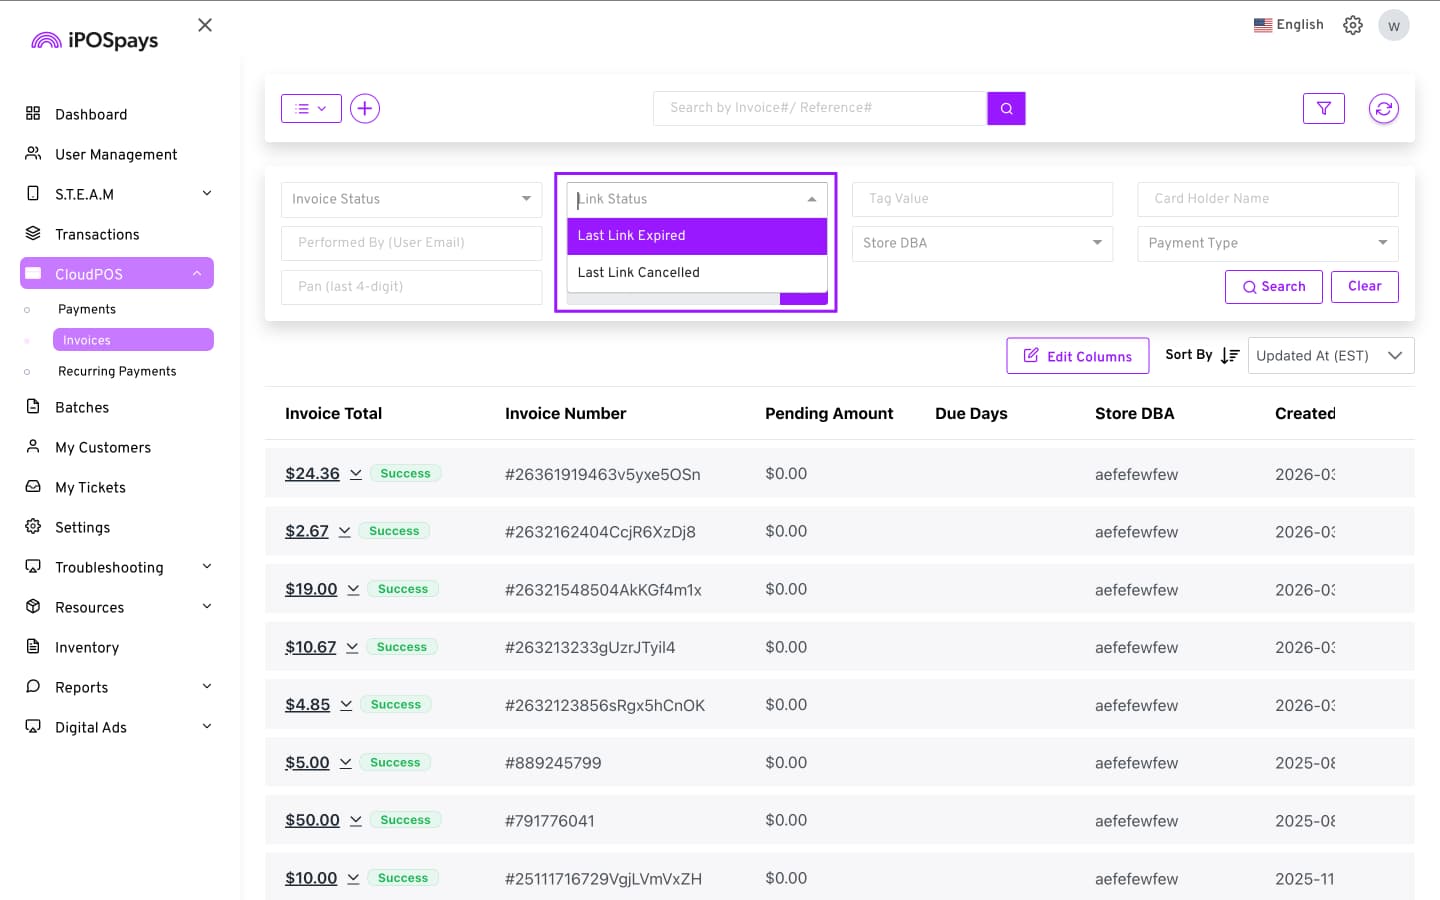
Task: Open the Invoice Status dropdown
Action: 411,199
